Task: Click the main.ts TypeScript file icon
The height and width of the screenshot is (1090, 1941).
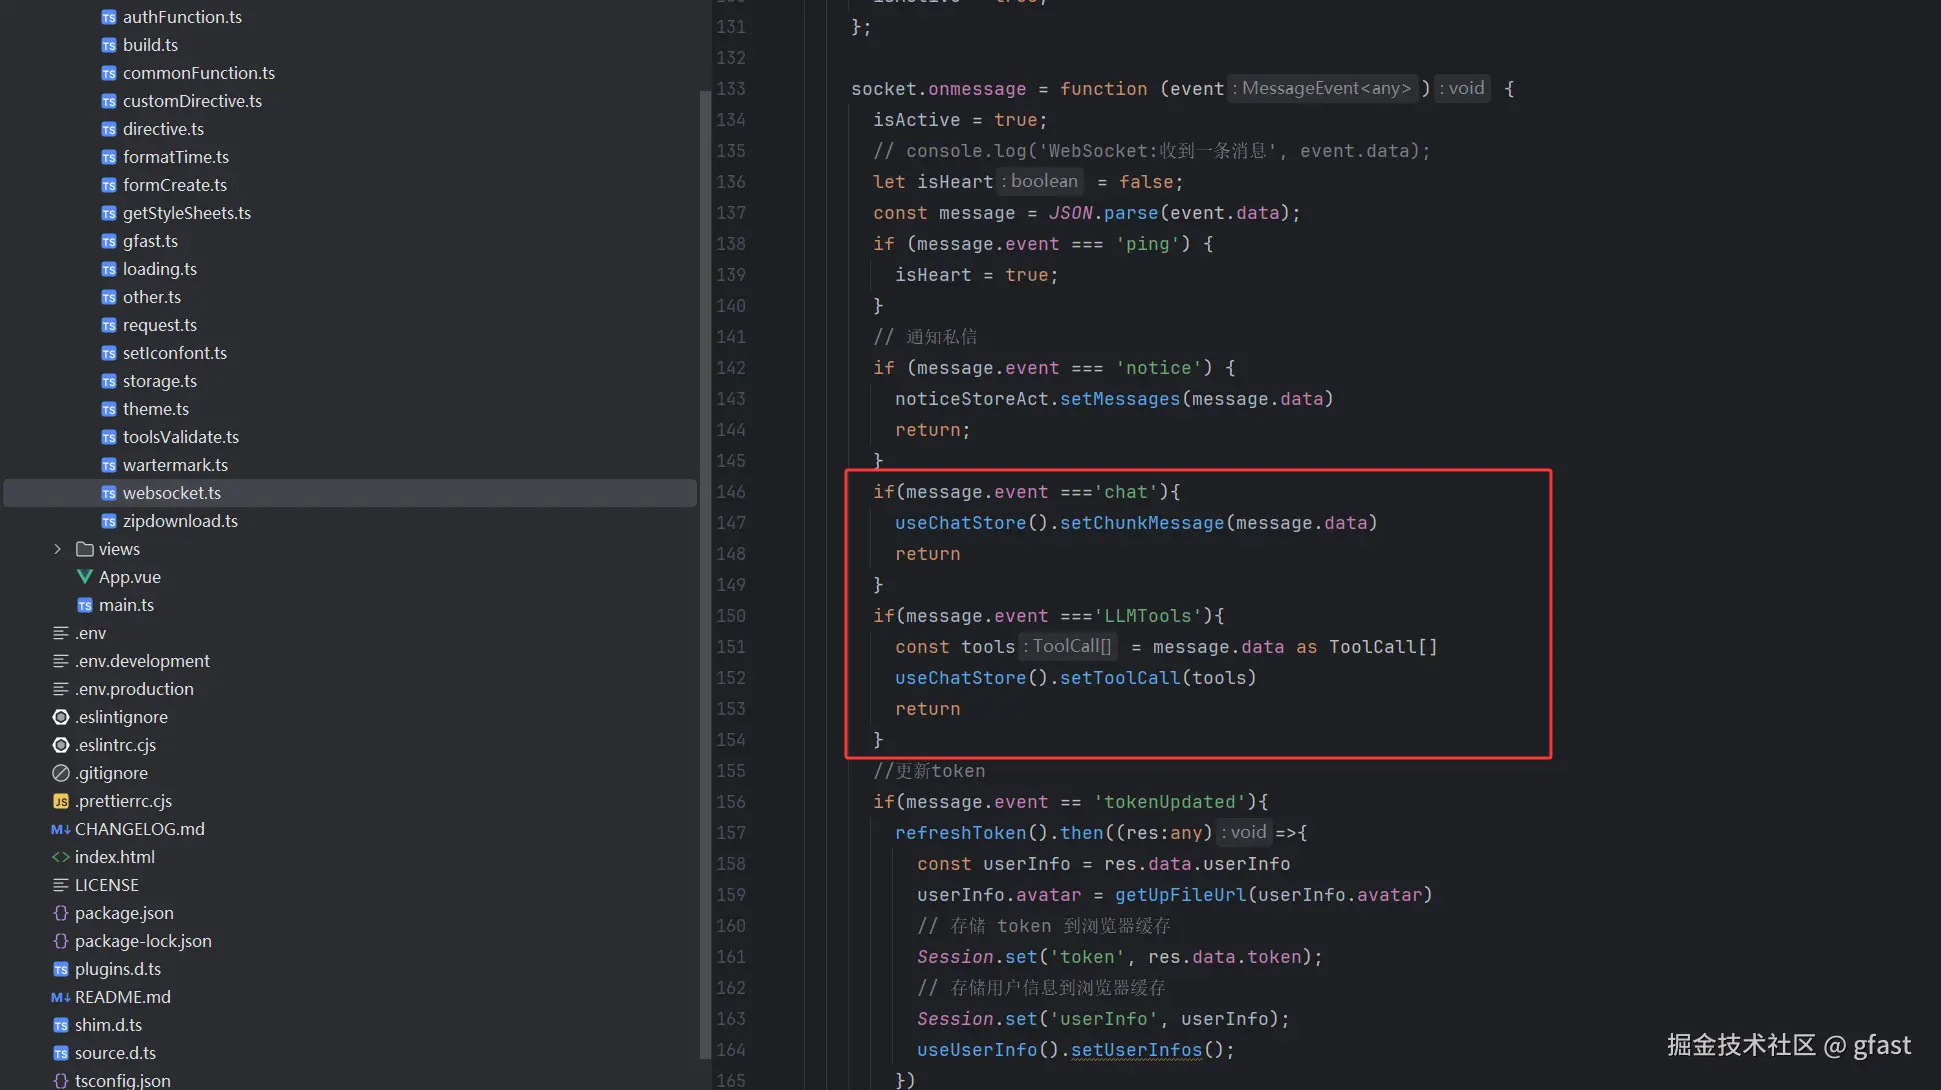Action: 85,605
